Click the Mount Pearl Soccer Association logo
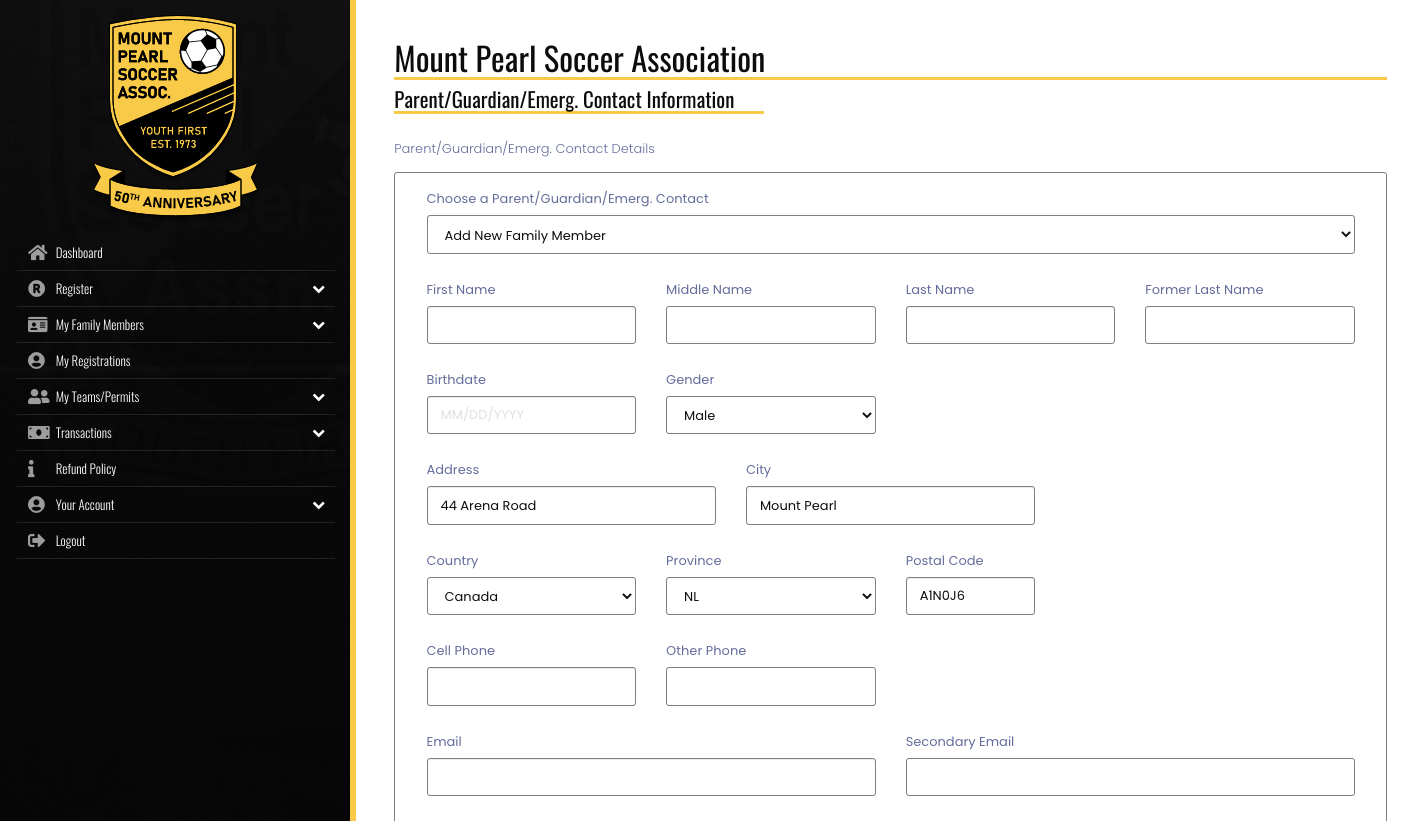Screen dimensions: 1425x821 point(175,115)
